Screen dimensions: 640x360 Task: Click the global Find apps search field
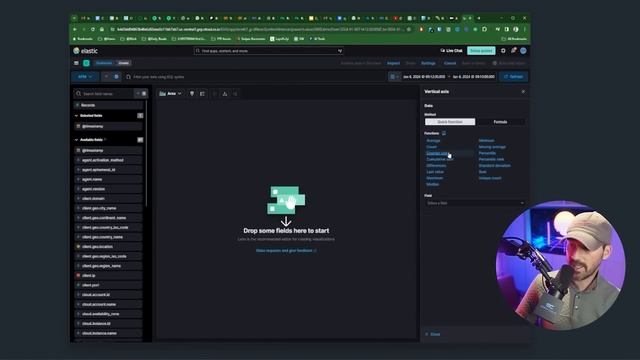pyautogui.click(x=268, y=51)
